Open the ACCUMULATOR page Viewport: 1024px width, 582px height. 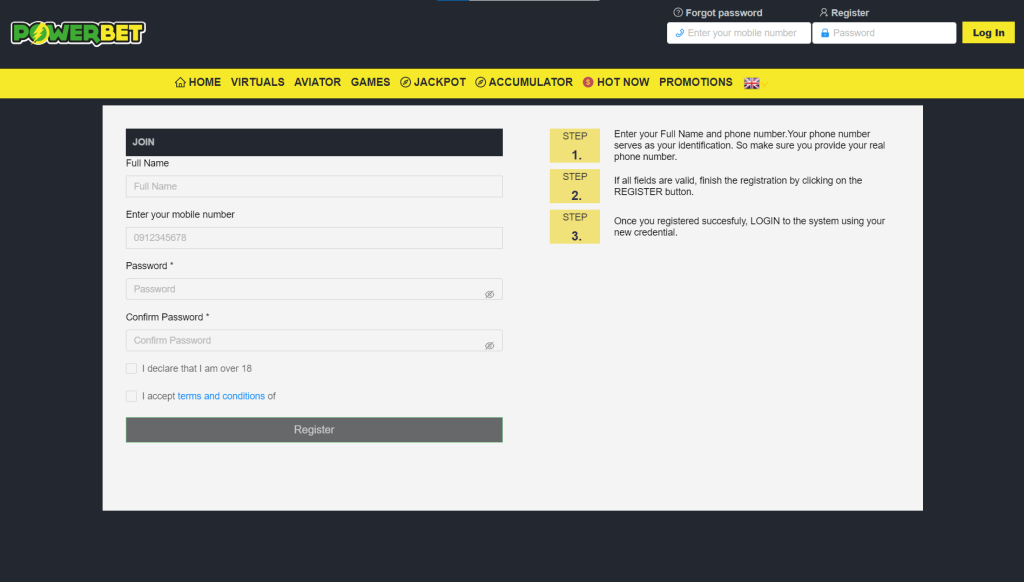(524, 82)
